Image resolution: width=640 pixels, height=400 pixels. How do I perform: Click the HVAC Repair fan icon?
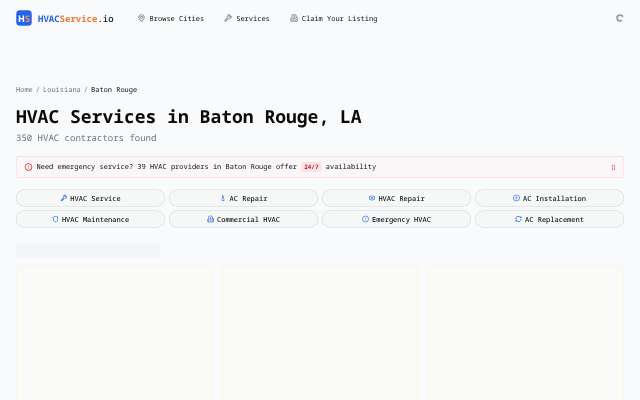pyautogui.click(x=371, y=198)
